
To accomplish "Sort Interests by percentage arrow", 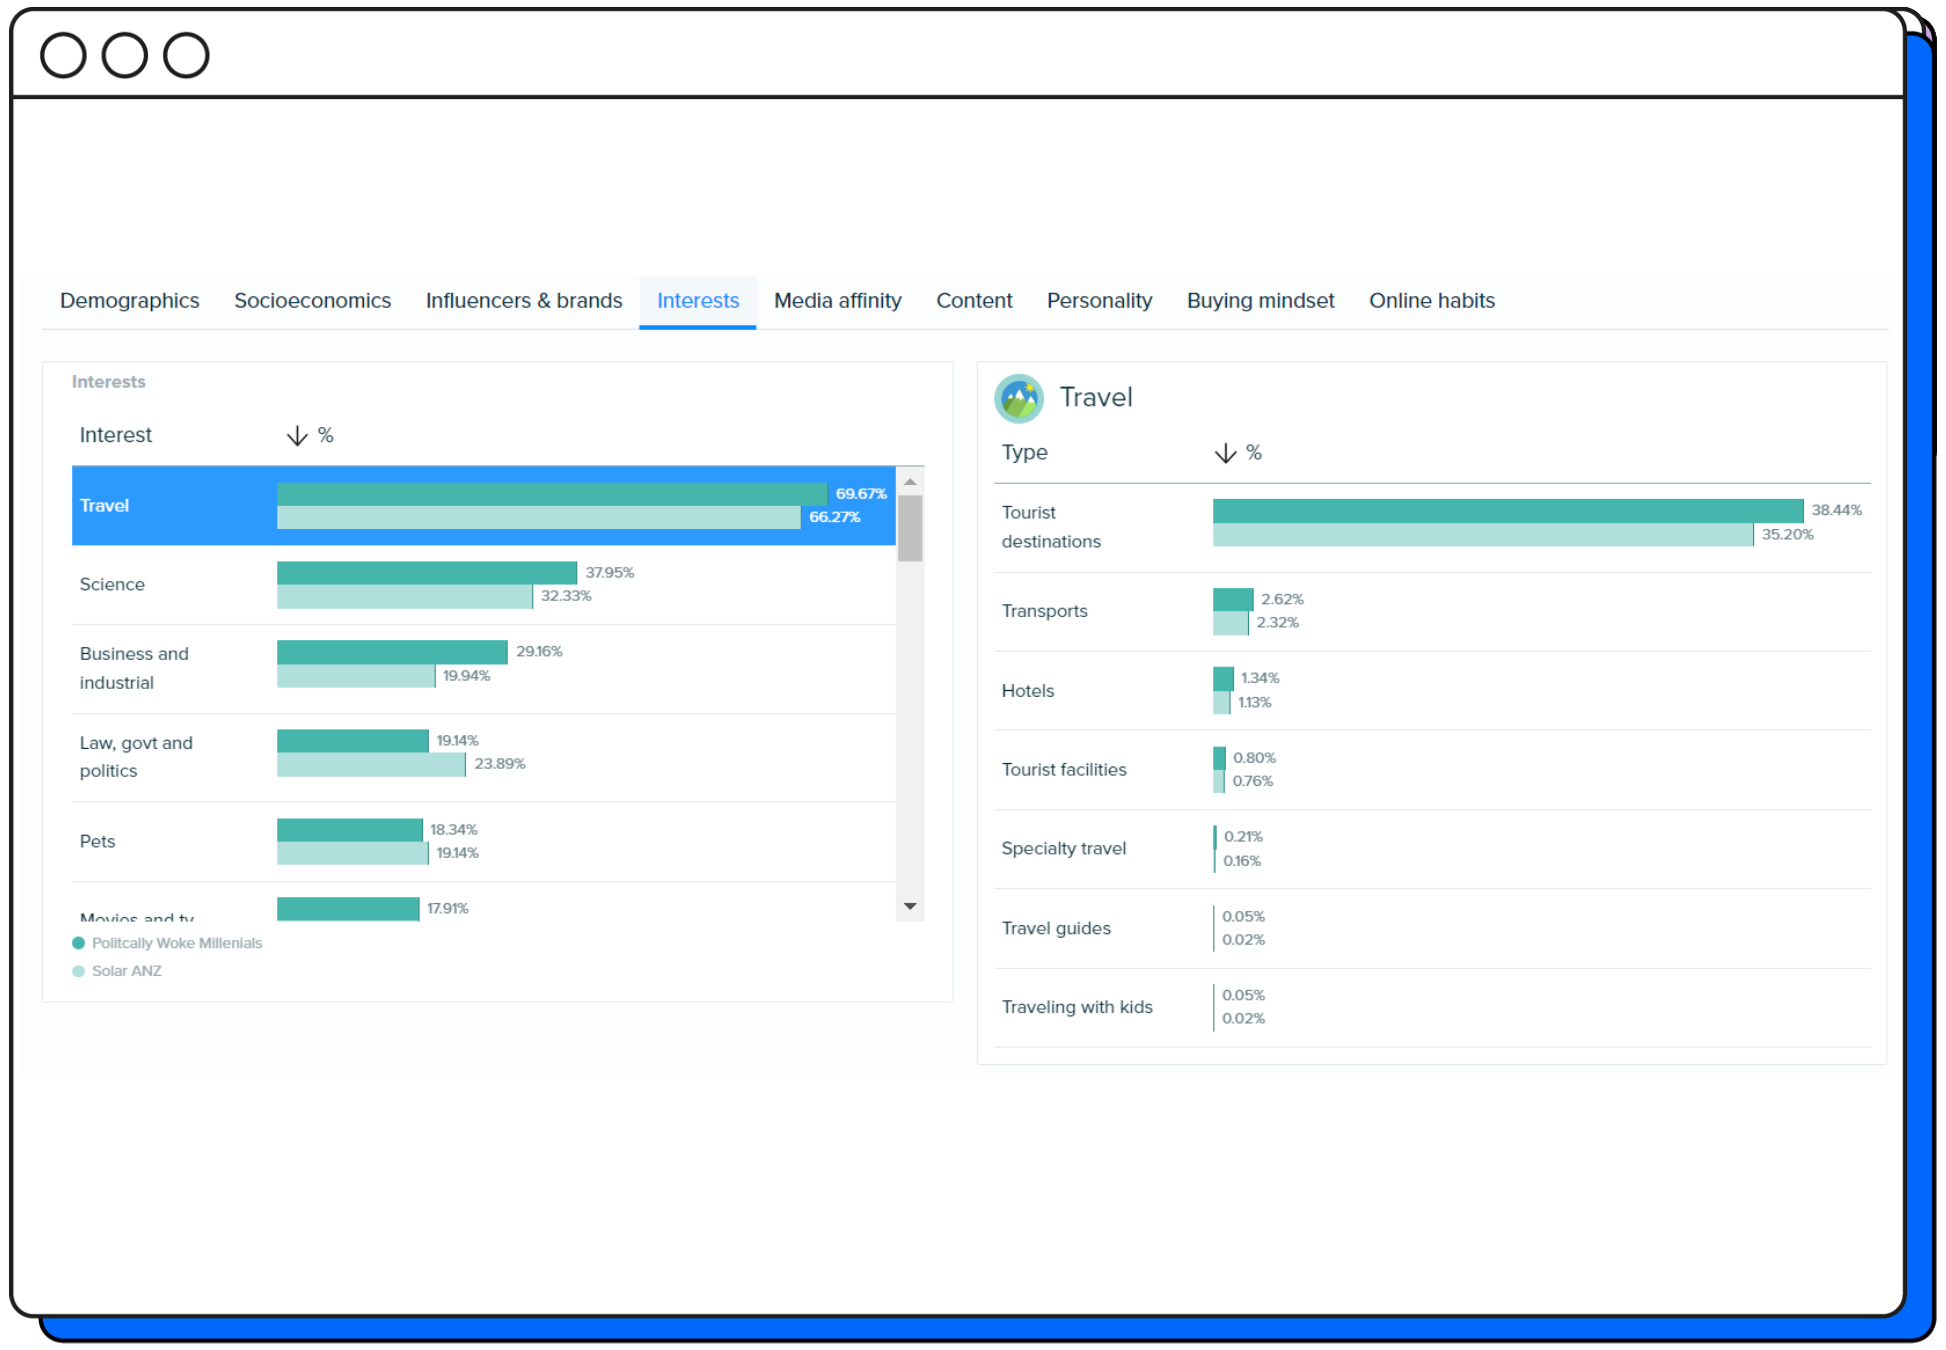I will coord(297,436).
